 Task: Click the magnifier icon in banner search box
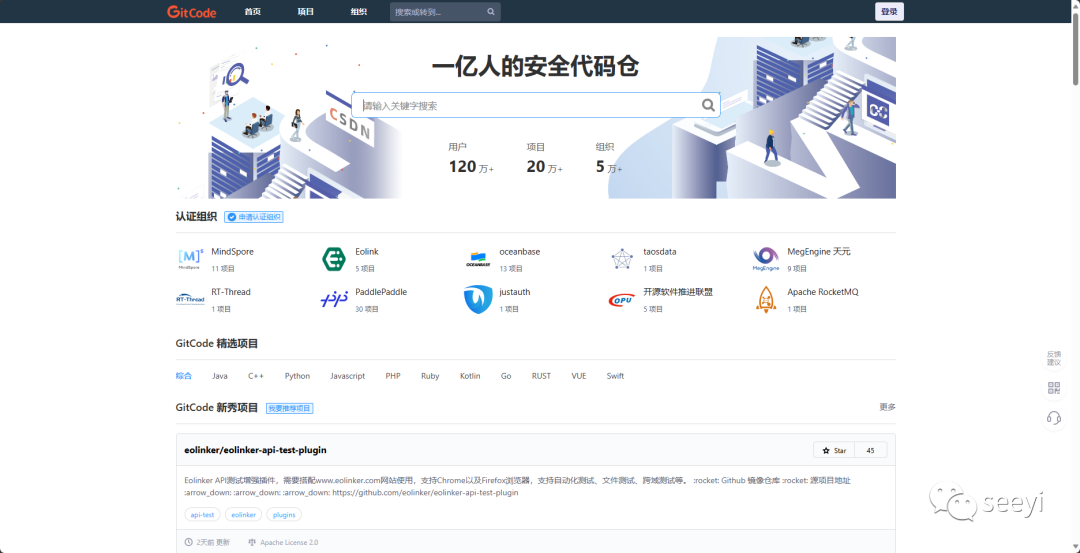(708, 105)
